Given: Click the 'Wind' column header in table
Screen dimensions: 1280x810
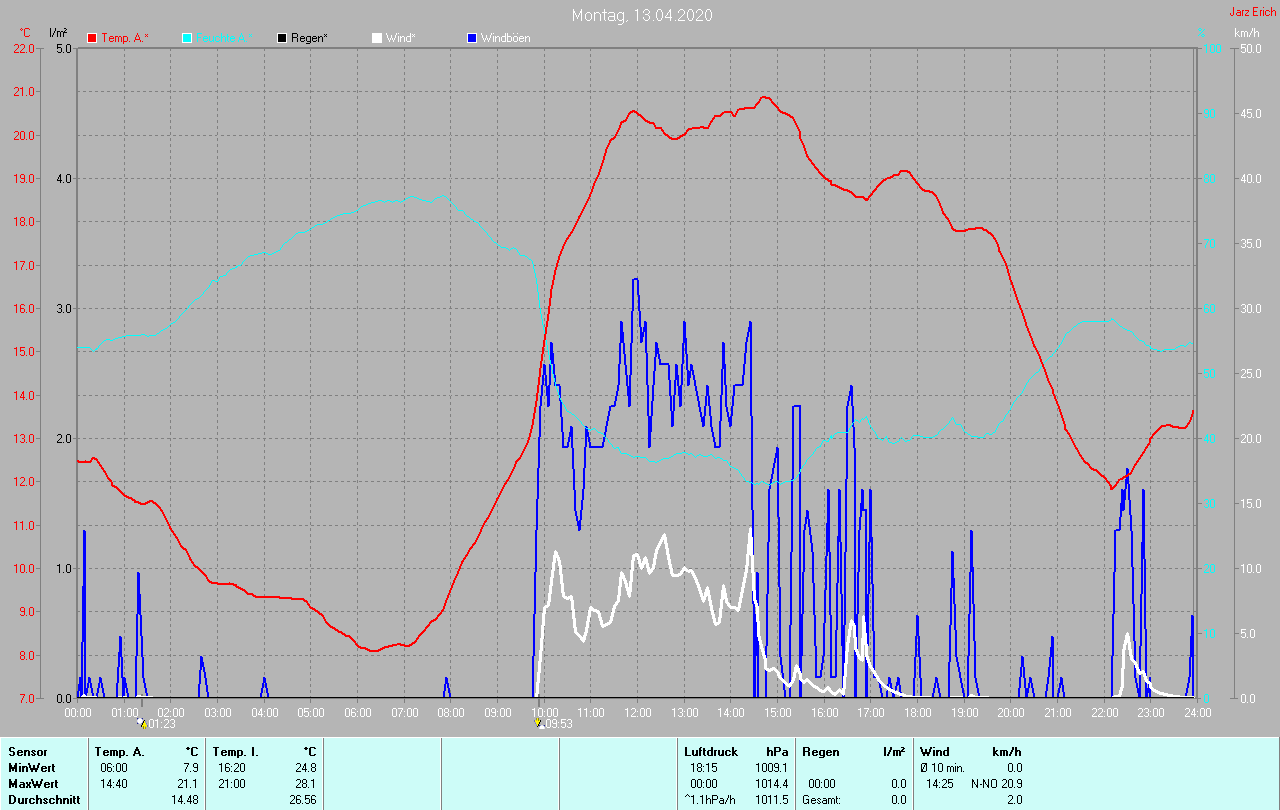Looking at the screenshot, I should coord(934,751).
